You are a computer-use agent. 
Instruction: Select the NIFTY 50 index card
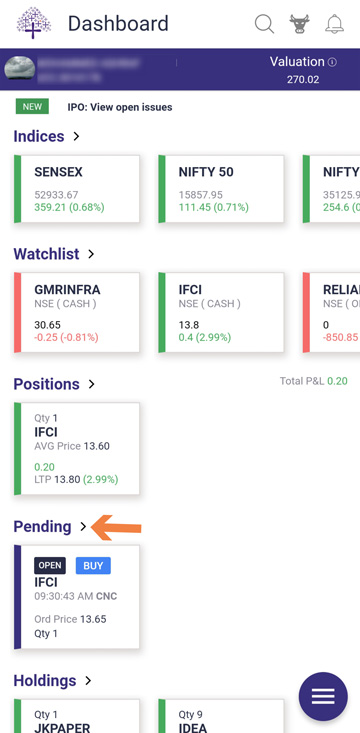[x=221, y=189]
